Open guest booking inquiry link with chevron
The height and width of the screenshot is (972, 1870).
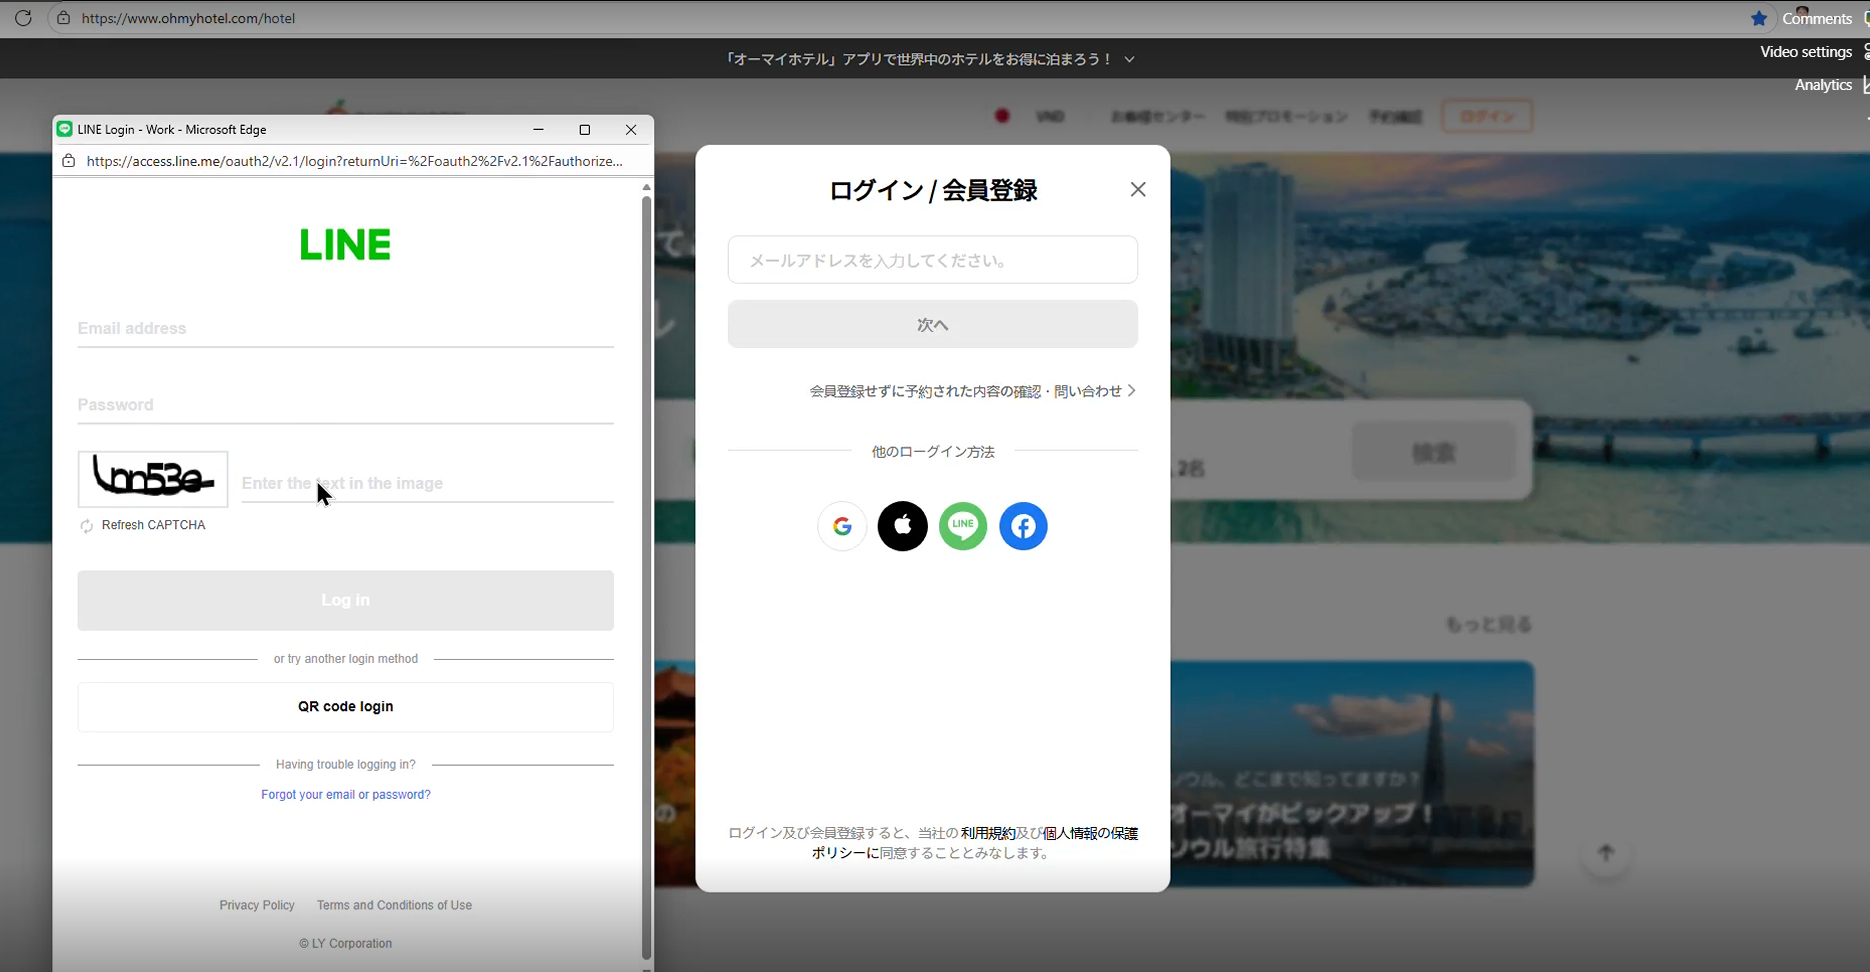tap(972, 391)
